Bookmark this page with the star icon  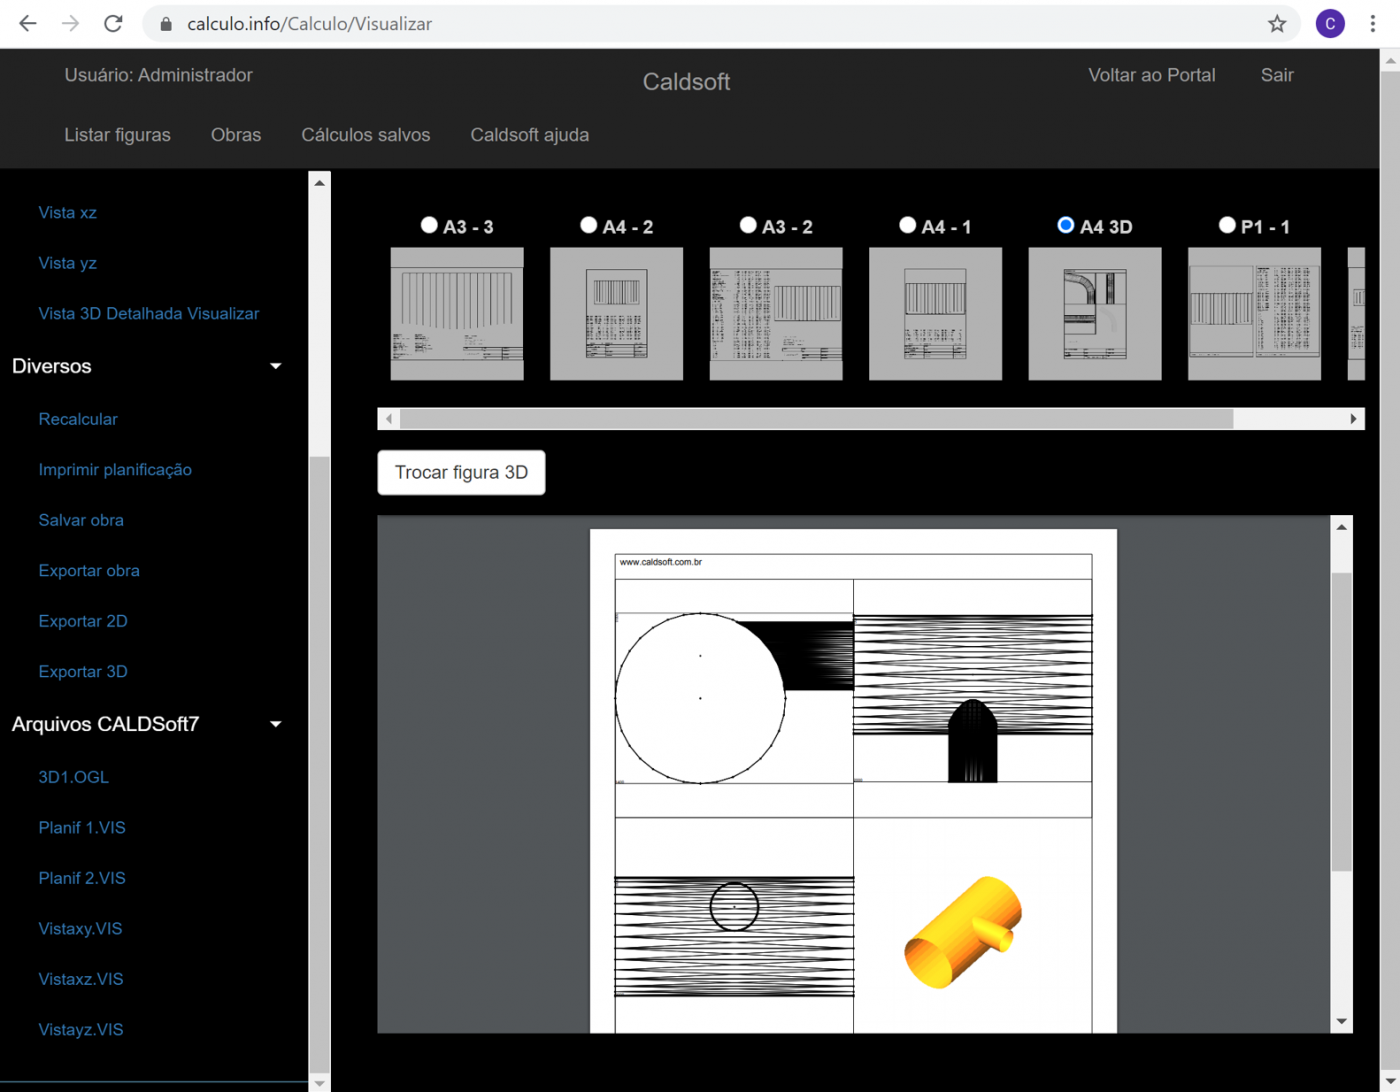[1277, 24]
